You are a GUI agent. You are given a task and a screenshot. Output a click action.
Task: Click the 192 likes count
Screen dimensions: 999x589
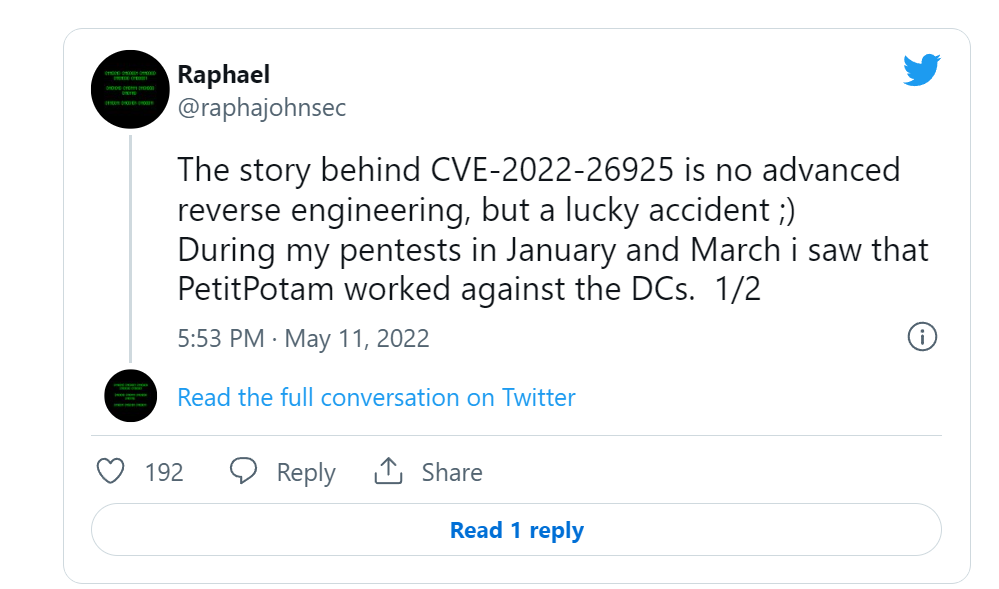164,472
